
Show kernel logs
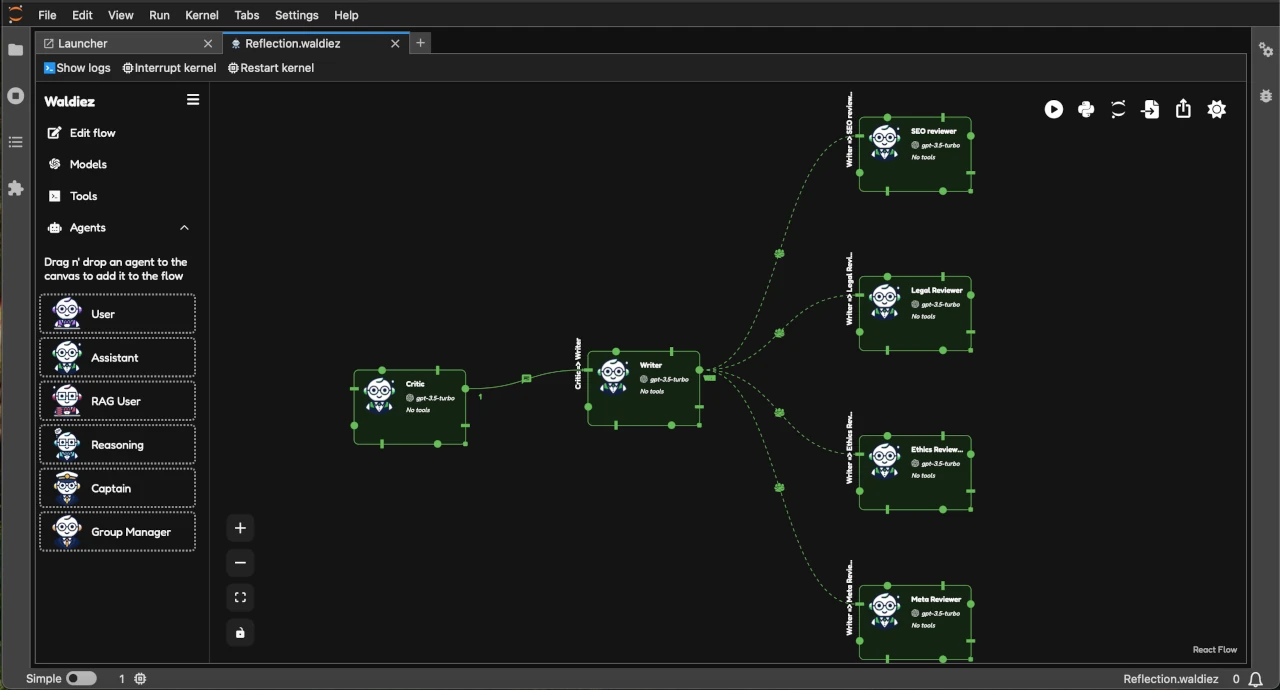pyautogui.click(x=77, y=67)
